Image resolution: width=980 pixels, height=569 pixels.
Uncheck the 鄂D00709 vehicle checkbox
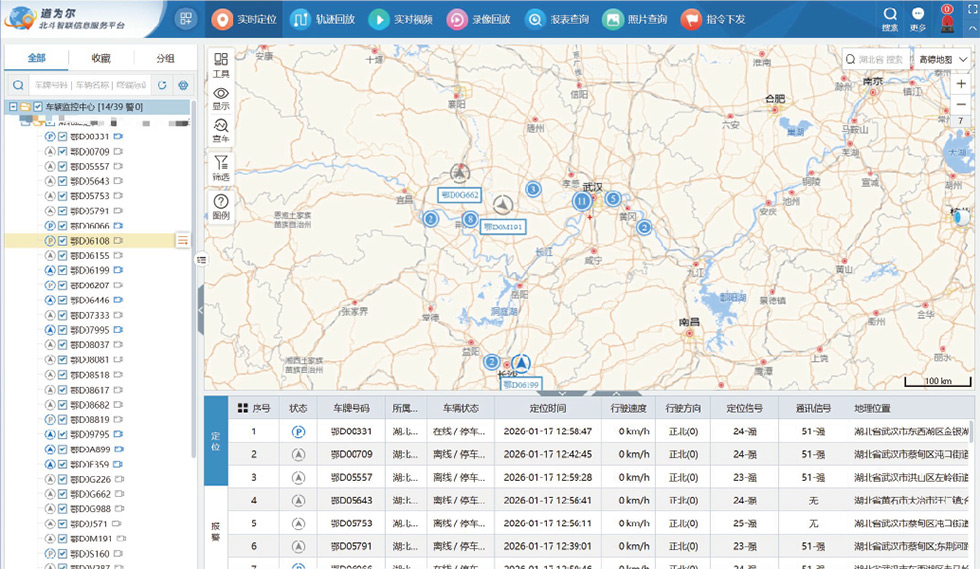tap(63, 151)
